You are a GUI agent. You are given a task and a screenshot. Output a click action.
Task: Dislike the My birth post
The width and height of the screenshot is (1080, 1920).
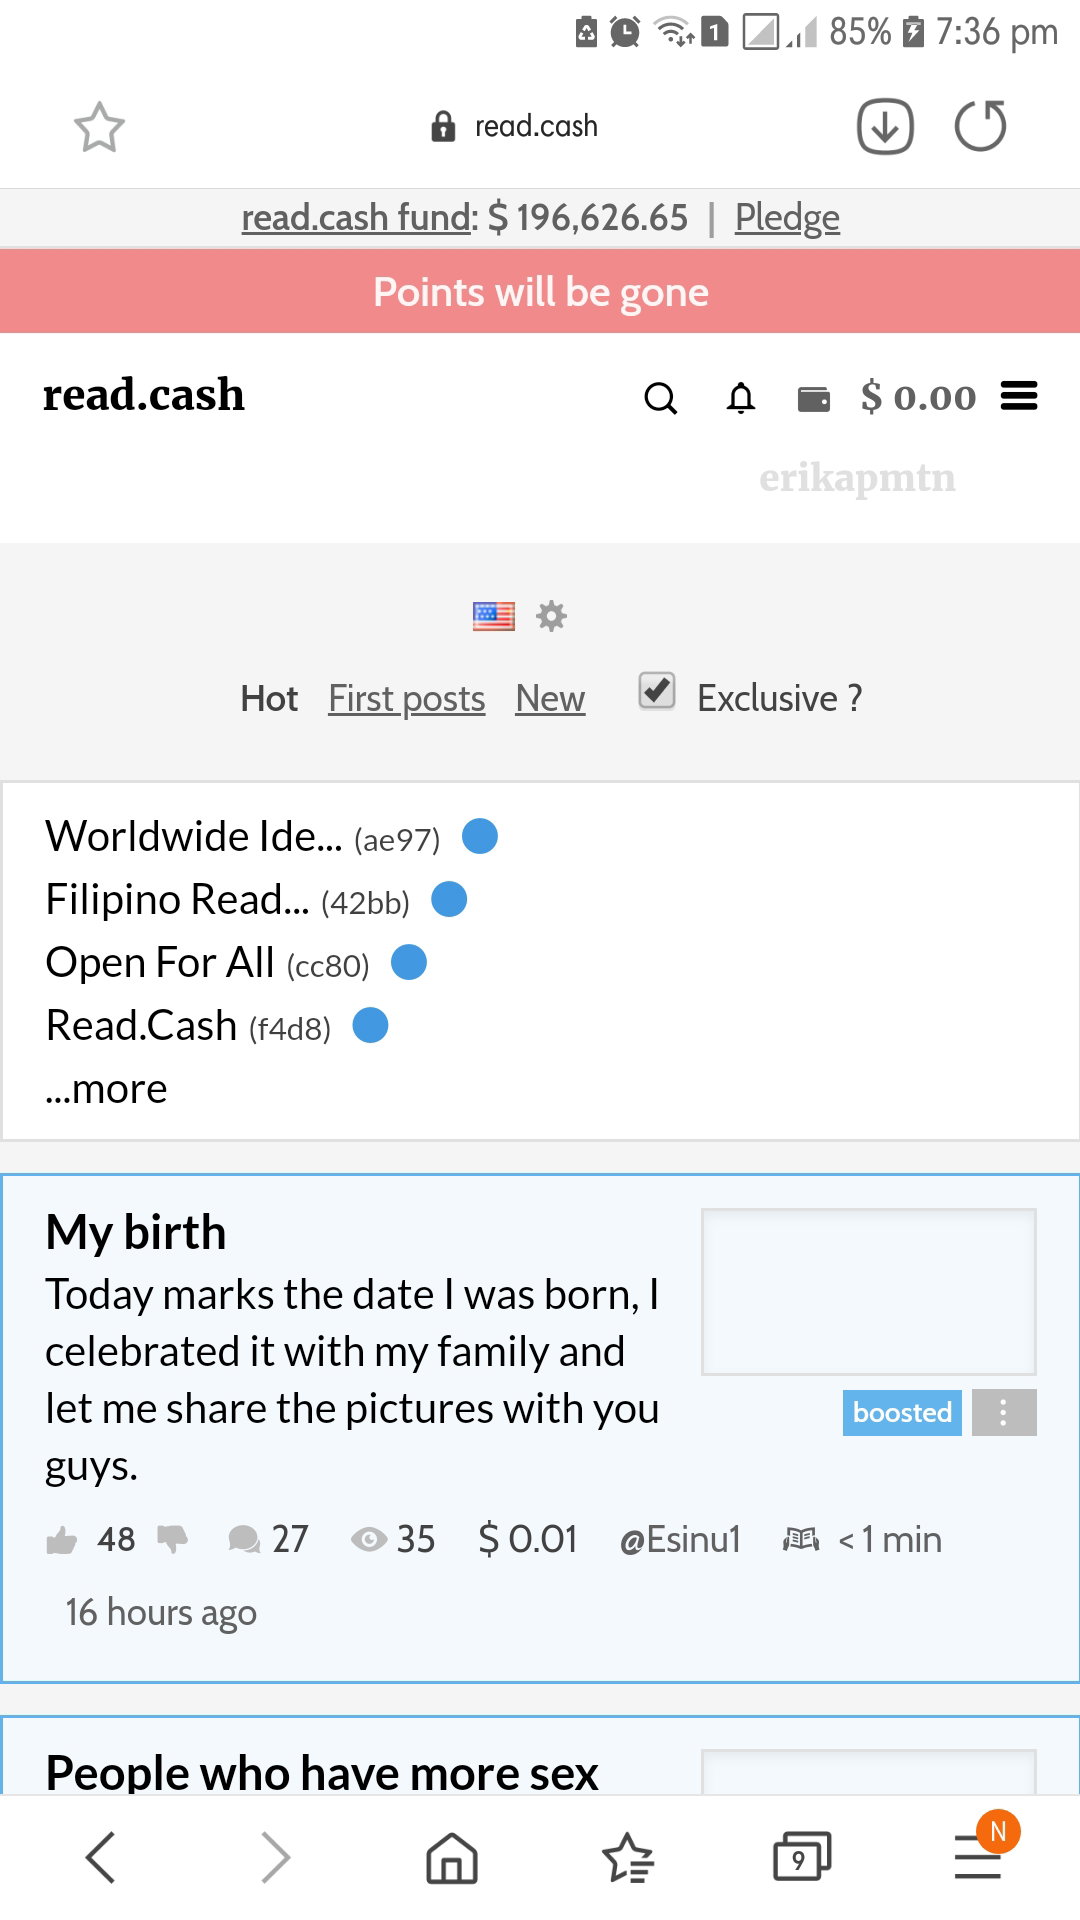coord(172,1540)
